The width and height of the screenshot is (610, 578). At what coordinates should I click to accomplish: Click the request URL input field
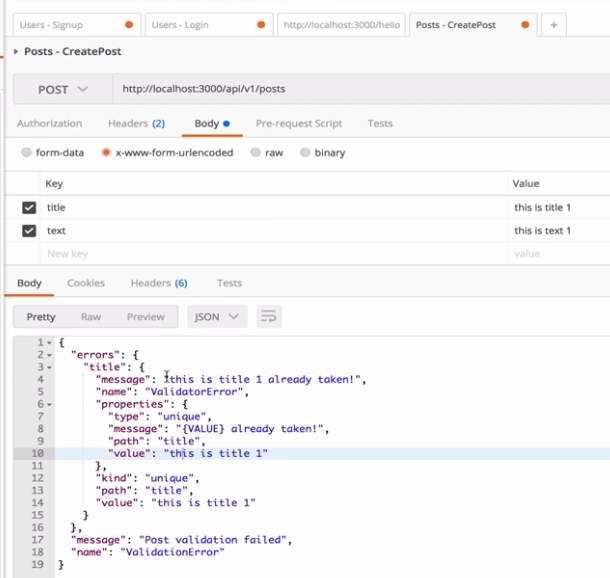point(350,89)
